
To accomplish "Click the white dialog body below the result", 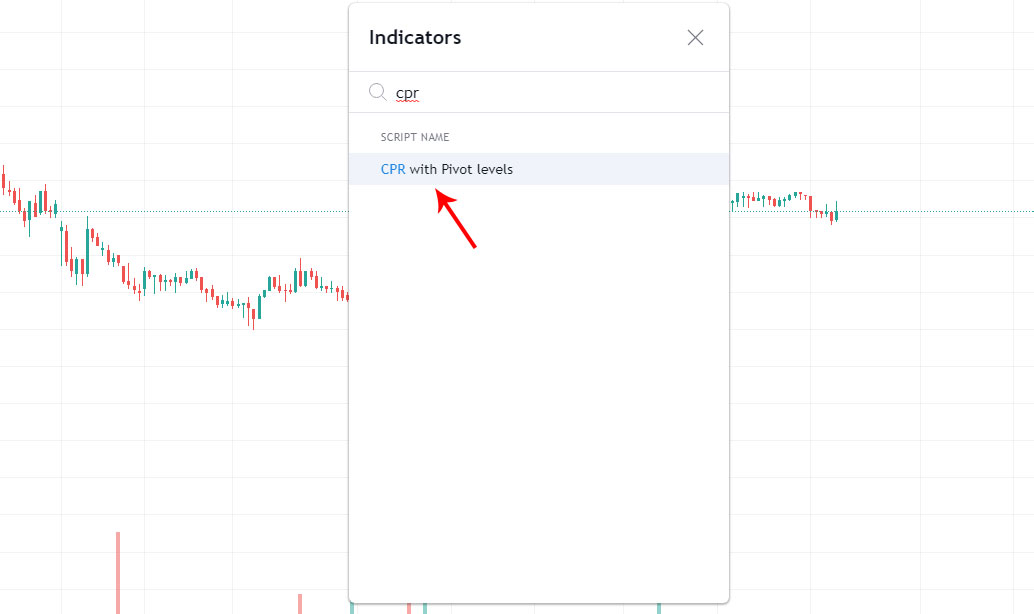I will [x=540, y=400].
